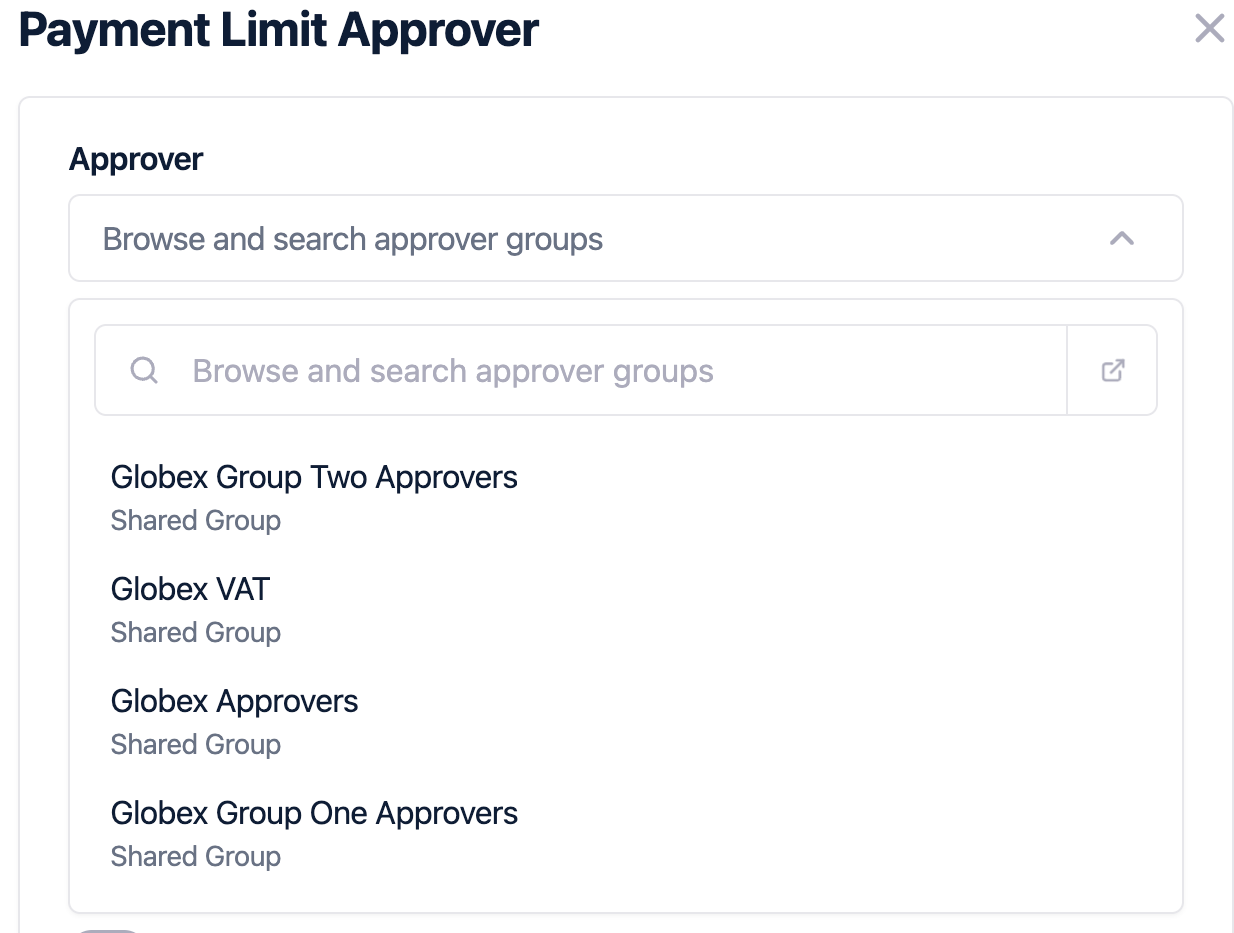Collapse the approver dropdown with the chevron
The image size is (1234, 933).
point(1122,239)
